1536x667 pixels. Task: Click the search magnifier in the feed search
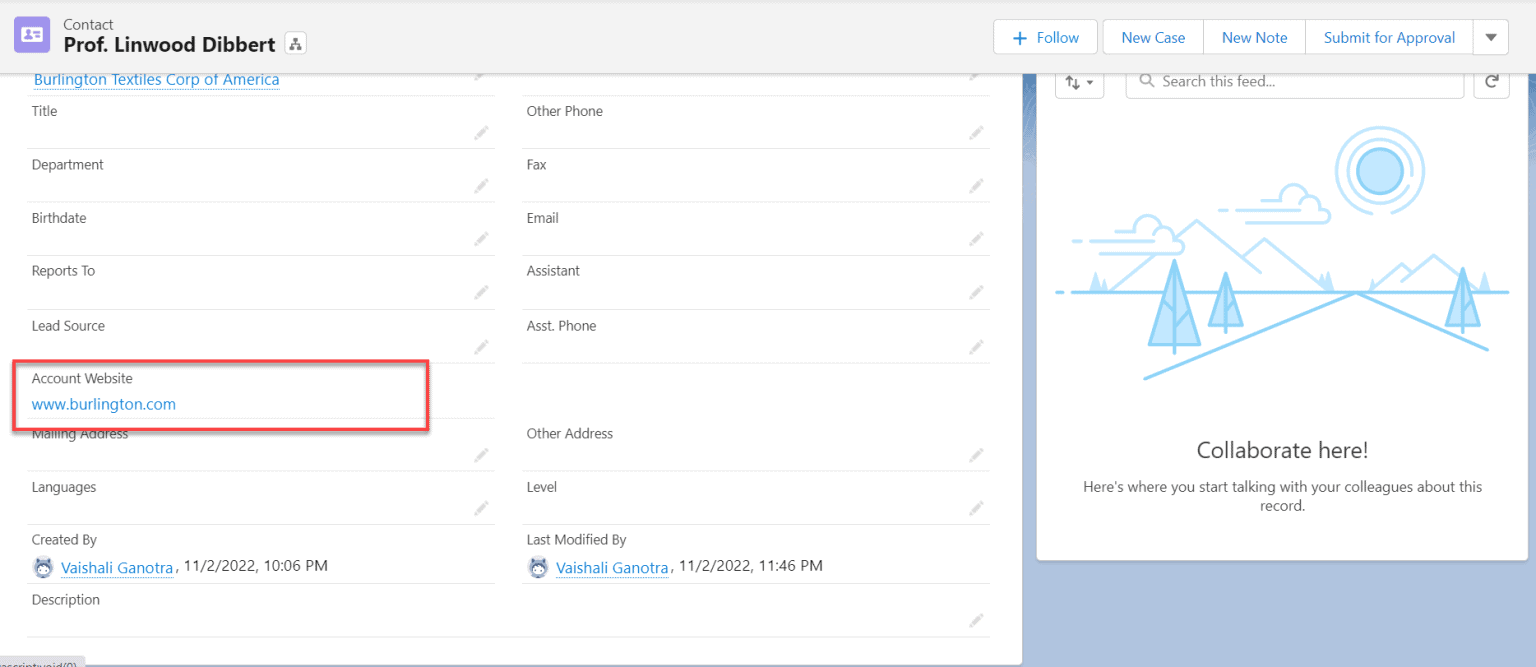point(1146,81)
